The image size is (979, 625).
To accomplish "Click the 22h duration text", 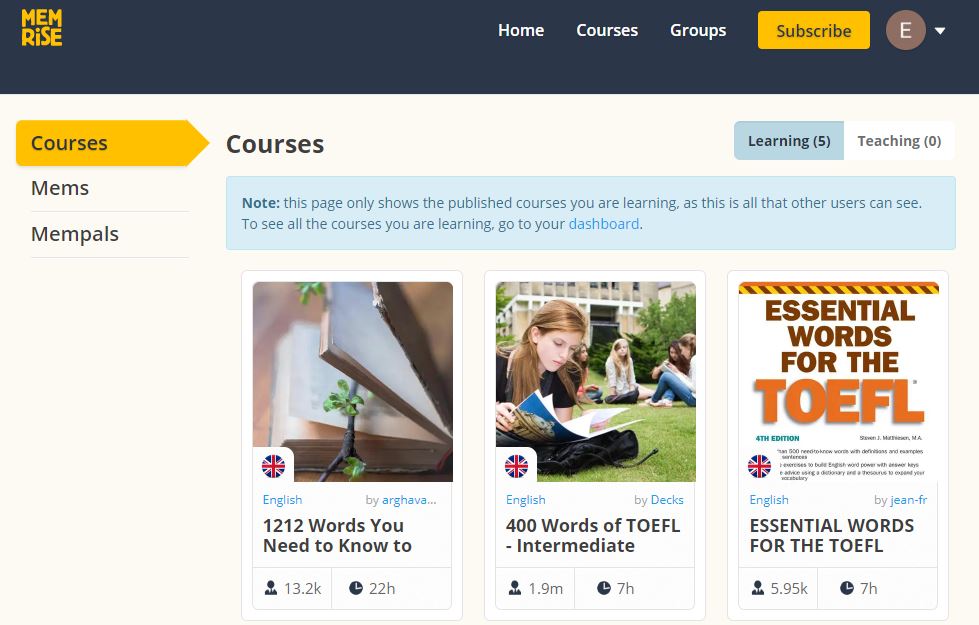I will 382,588.
